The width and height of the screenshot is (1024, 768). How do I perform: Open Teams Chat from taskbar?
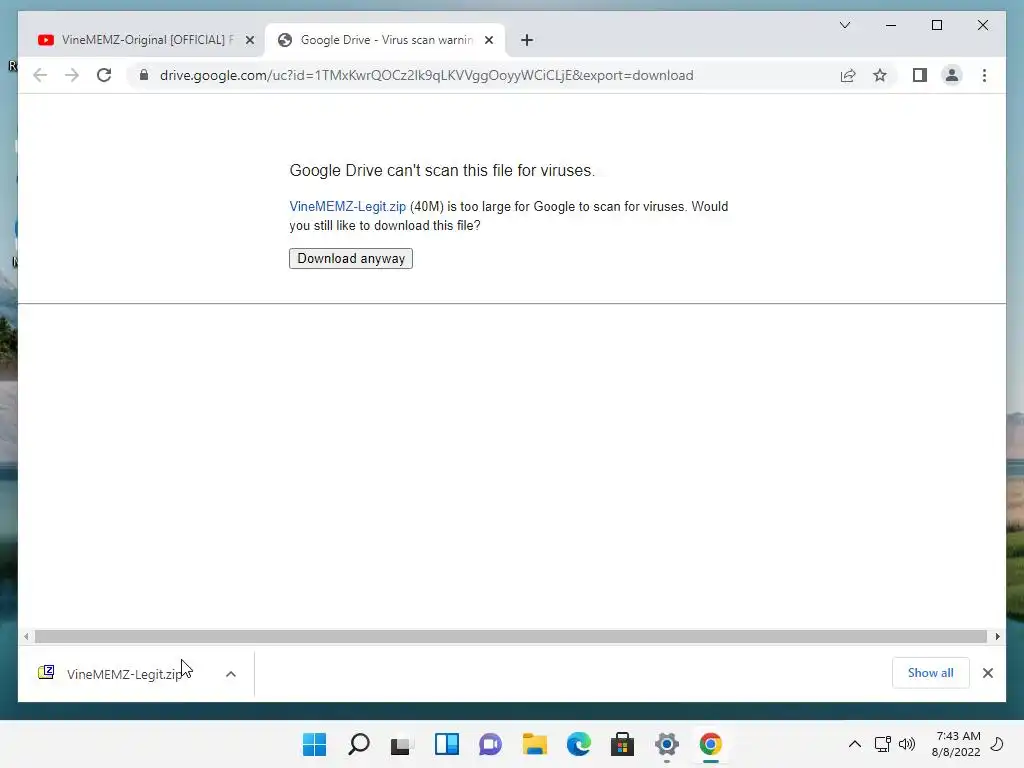[x=490, y=744]
